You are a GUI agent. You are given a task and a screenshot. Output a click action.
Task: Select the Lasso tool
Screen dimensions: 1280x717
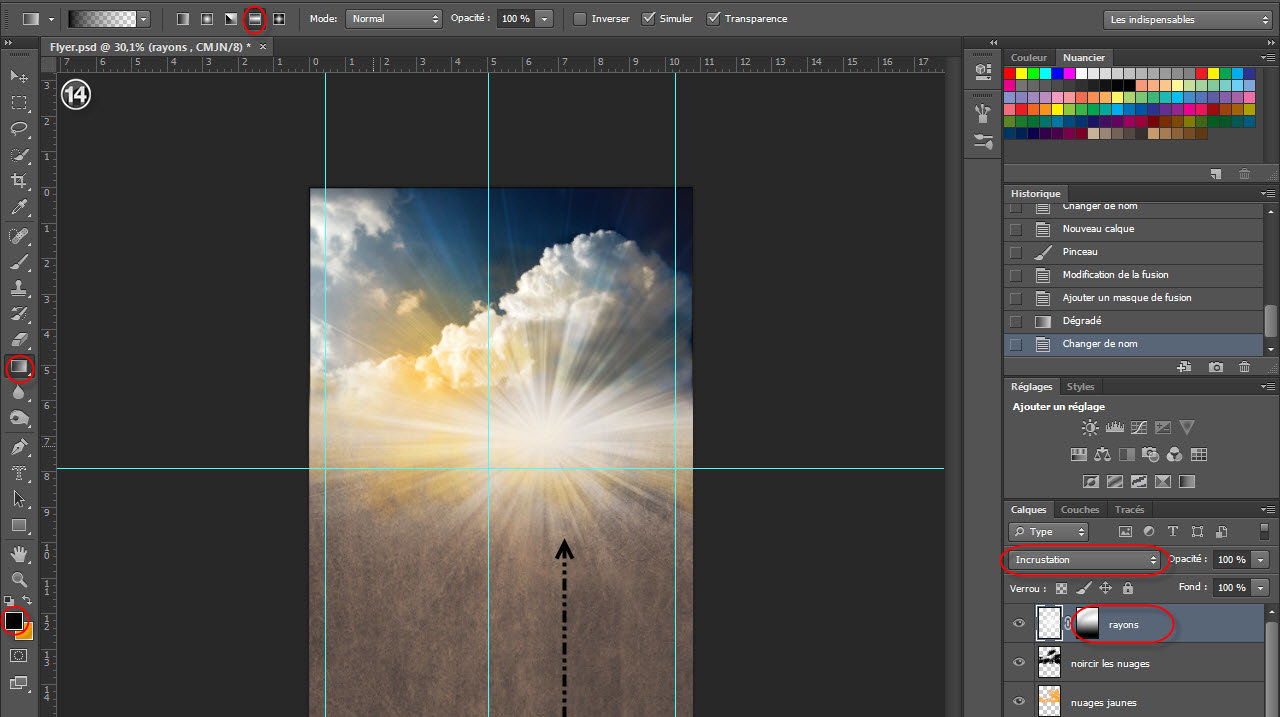pos(19,128)
